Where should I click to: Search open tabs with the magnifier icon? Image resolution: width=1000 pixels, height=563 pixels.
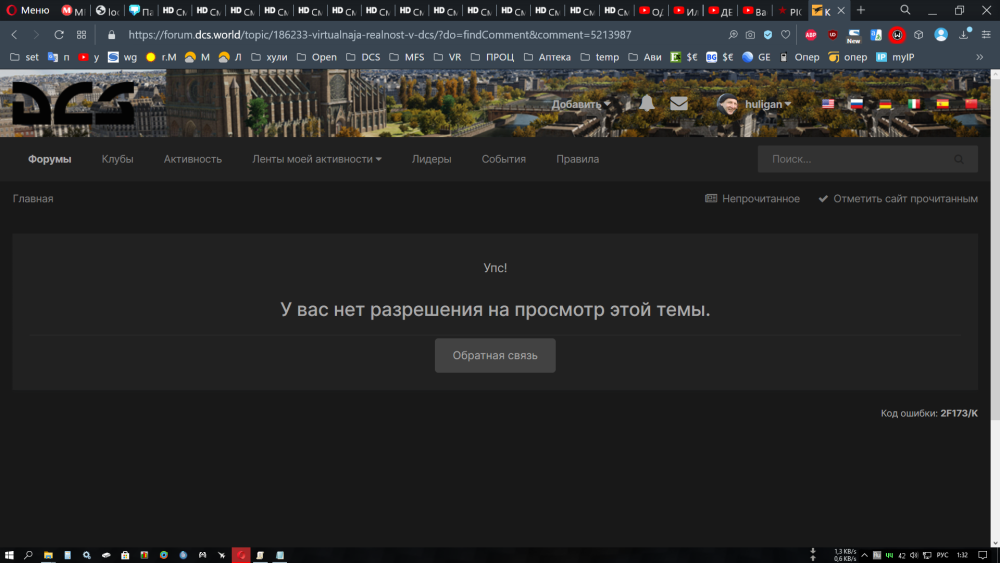(905, 10)
